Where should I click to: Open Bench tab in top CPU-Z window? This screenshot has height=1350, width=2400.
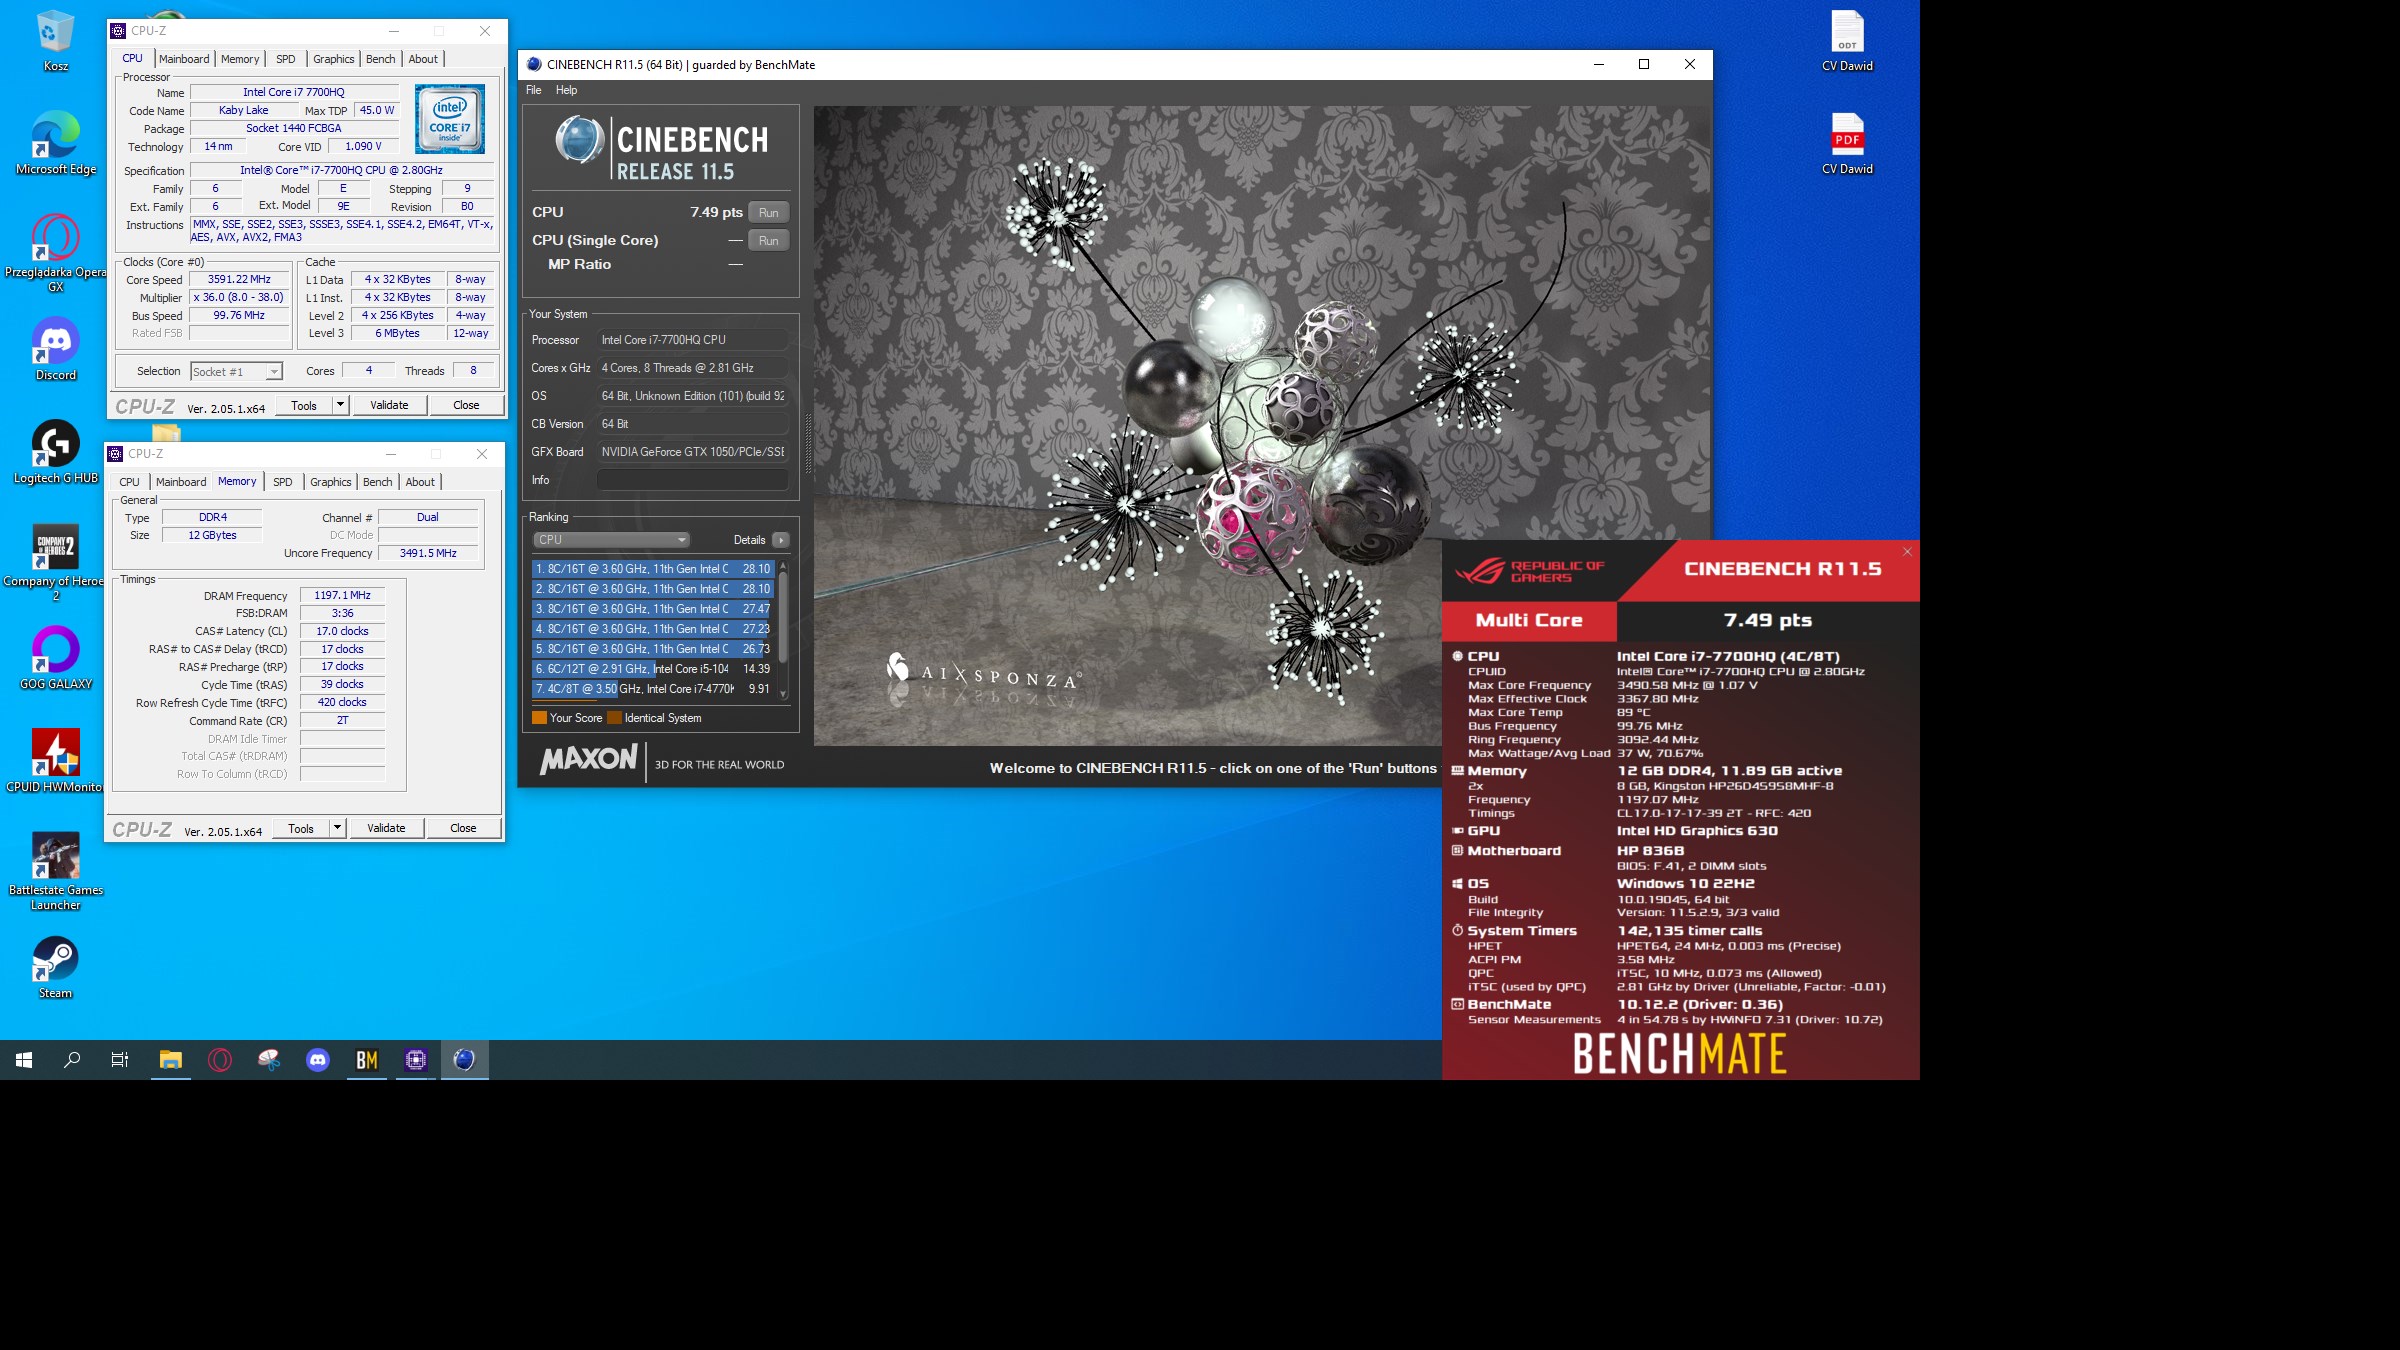[x=380, y=59]
